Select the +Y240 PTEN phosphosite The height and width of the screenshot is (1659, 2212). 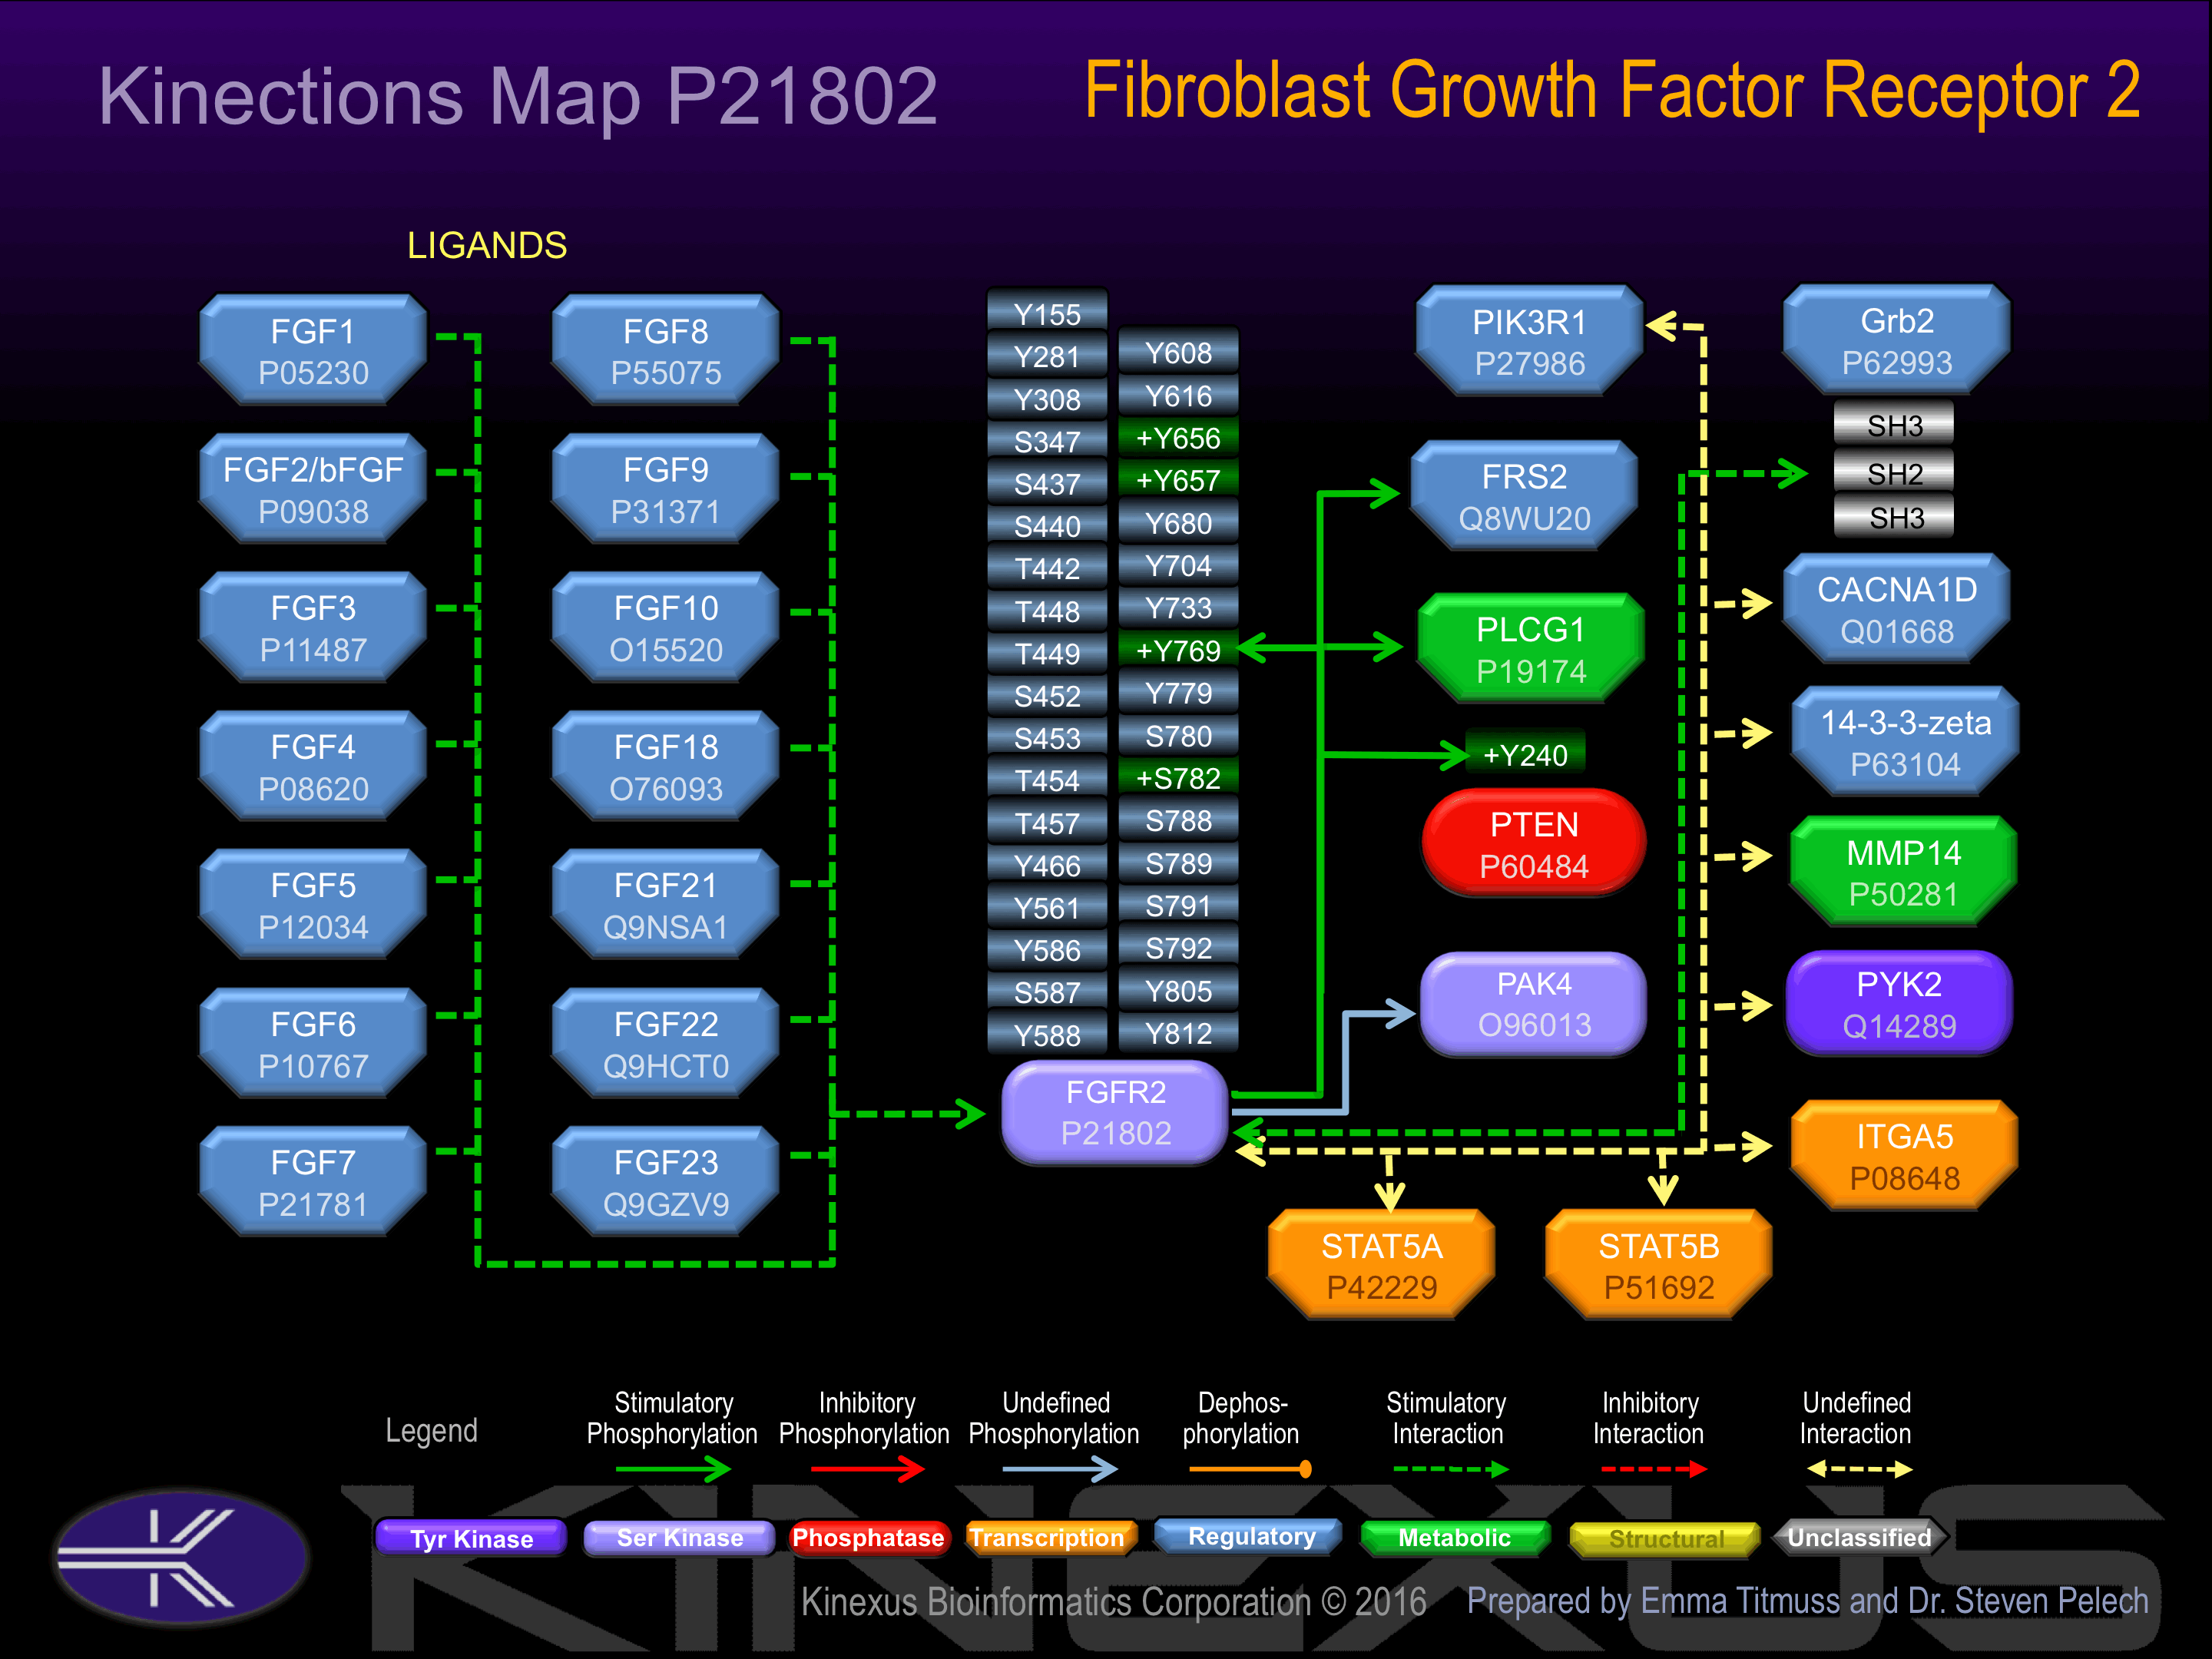coord(1525,754)
